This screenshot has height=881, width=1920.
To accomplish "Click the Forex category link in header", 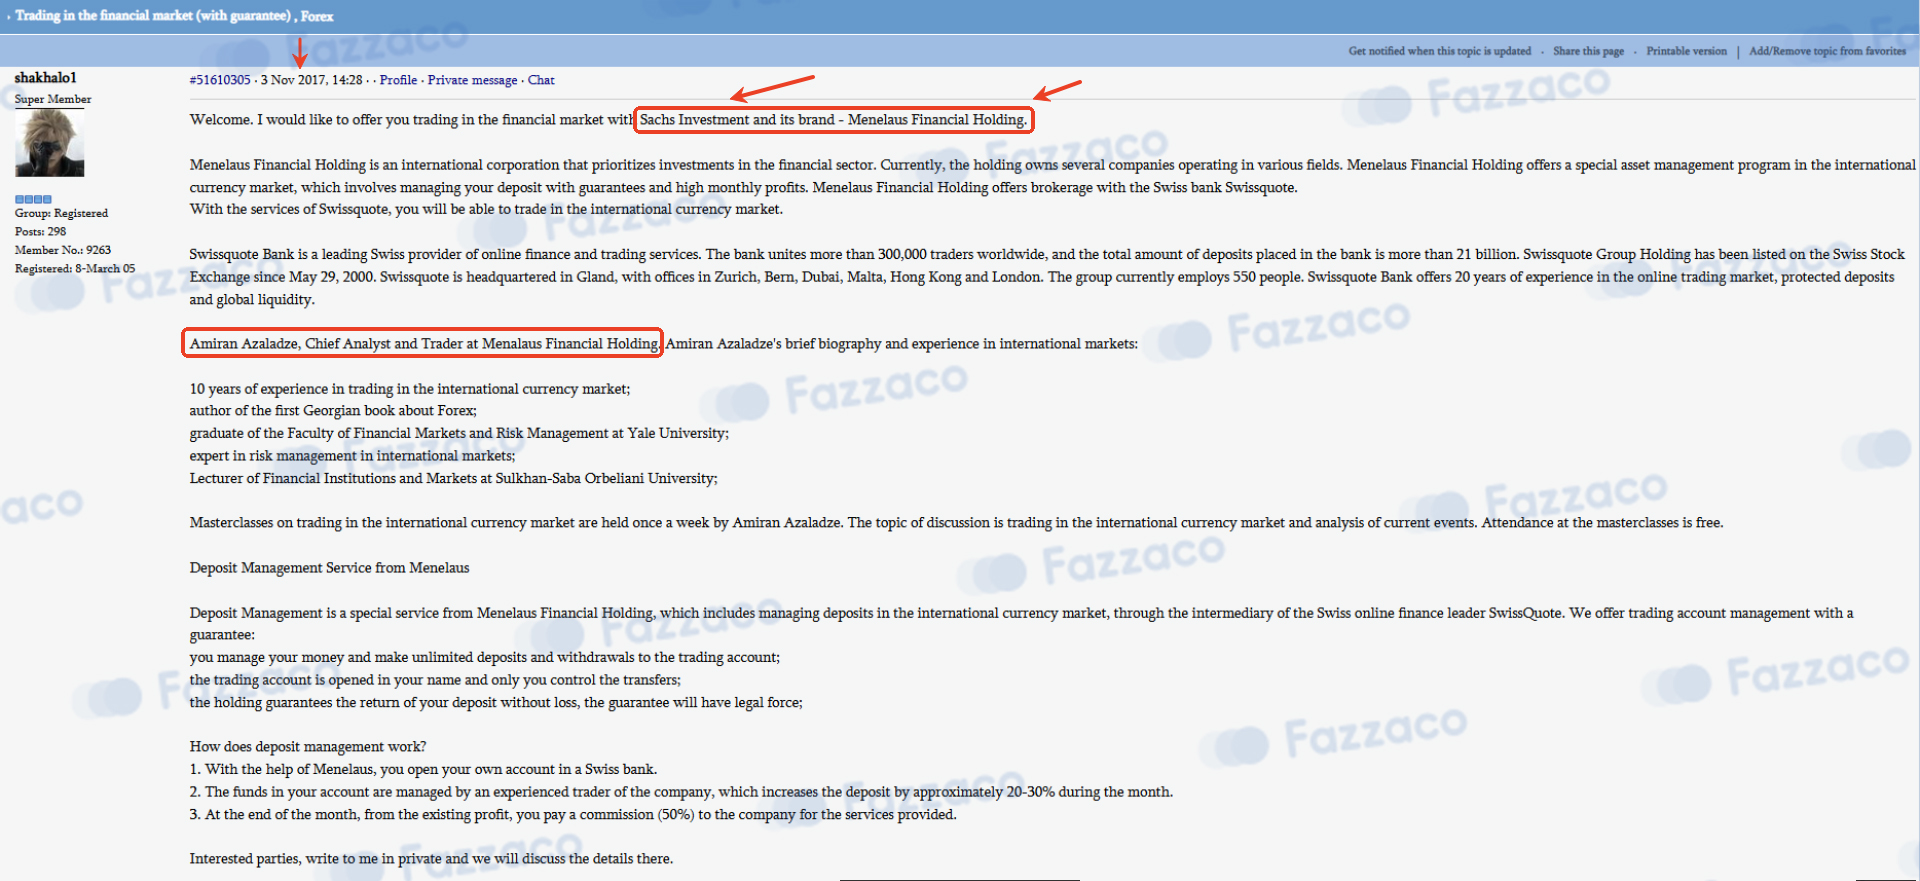I will (x=317, y=16).
